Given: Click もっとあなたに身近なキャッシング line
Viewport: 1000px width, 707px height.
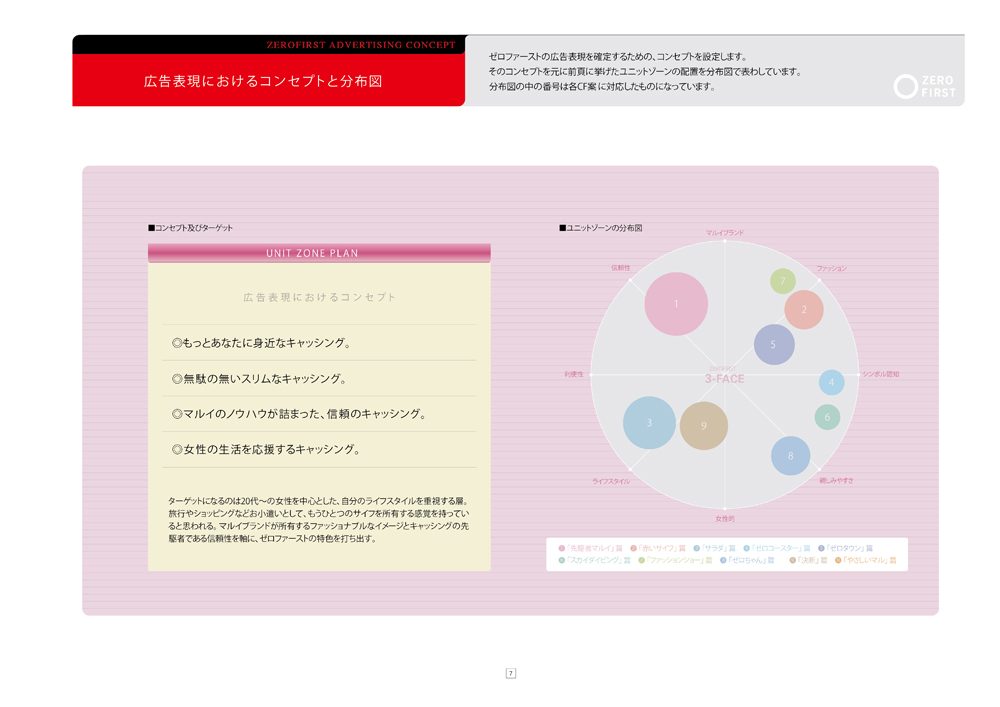Looking at the screenshot, I should point(261,343).
